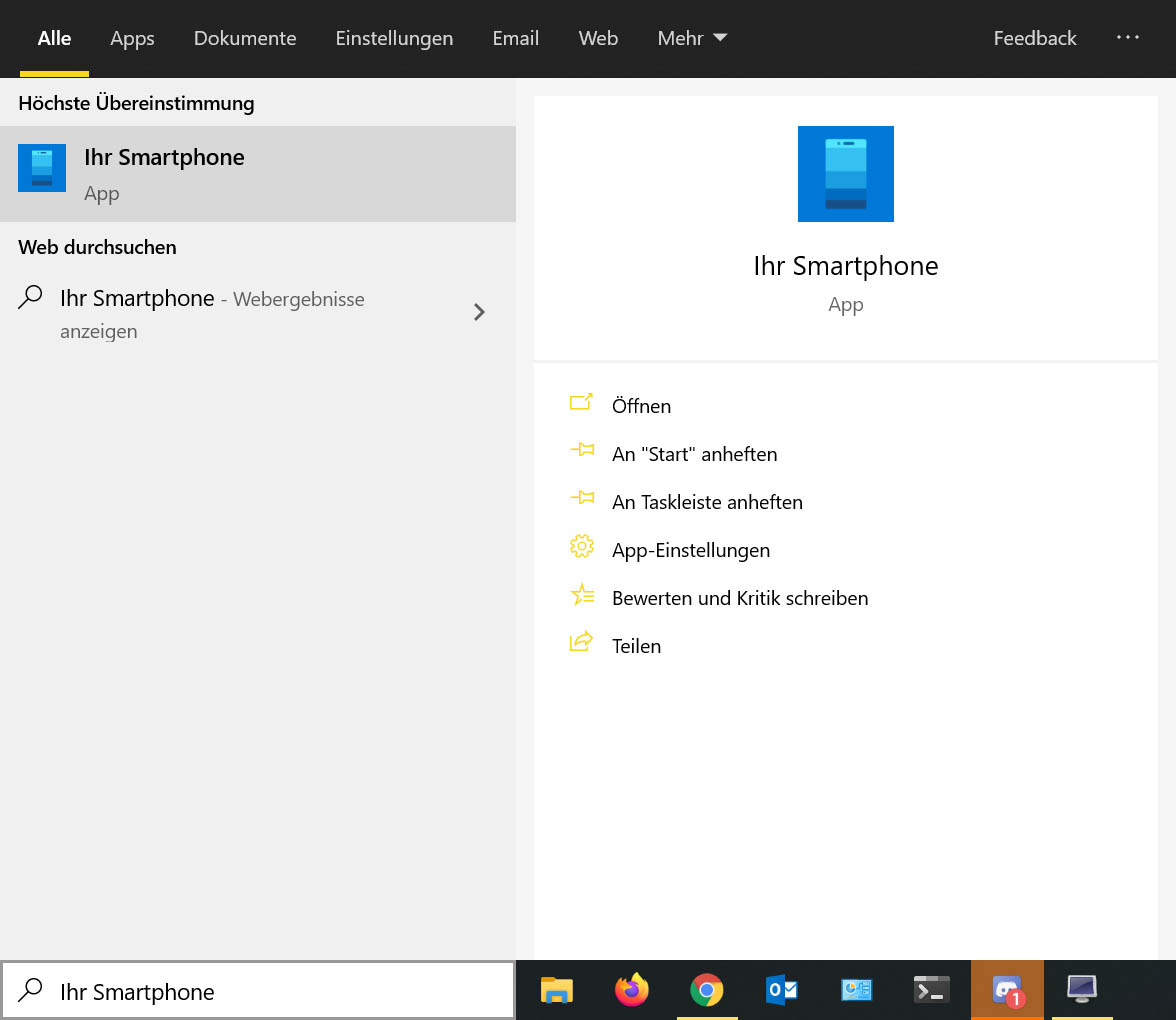The image size is (1176, 1020).
Task: Click the chevron next to Webergebnisse anzeigen
Action: click(x=479, y=312)
